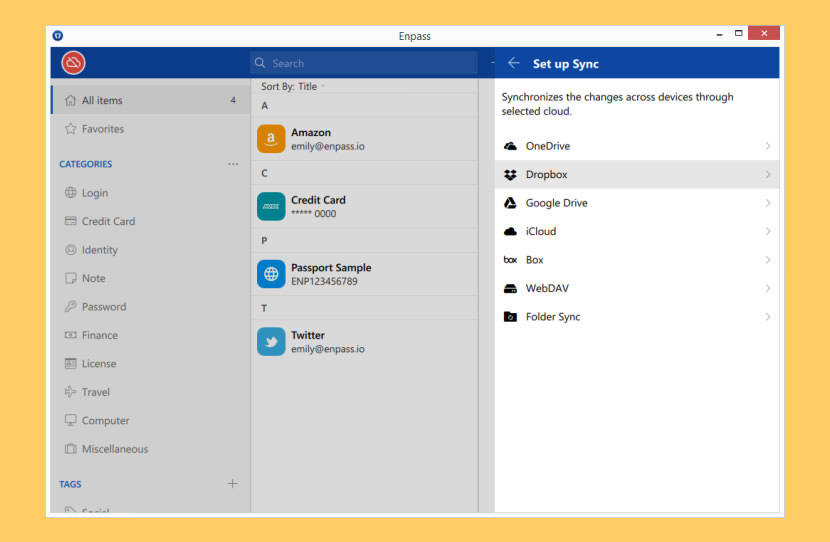Open the Sort By Title dropdown

pyautogui.click(x=293, y=86)
